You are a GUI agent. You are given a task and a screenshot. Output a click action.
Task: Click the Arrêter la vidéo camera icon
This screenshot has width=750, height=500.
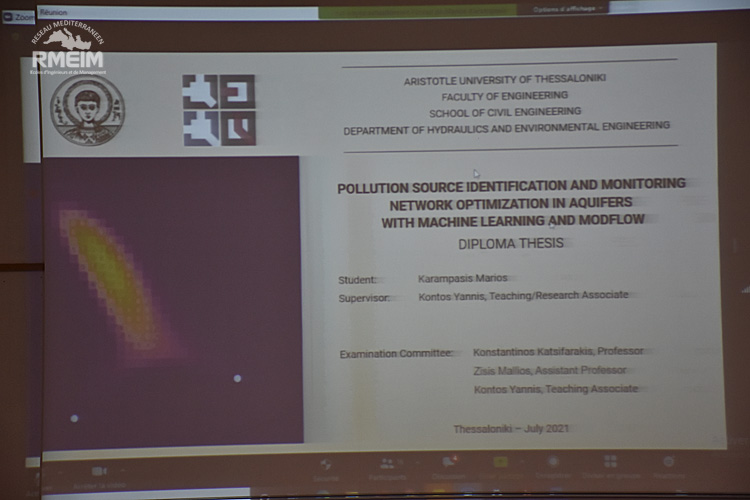pyautogui.click(x=99, y=470)
